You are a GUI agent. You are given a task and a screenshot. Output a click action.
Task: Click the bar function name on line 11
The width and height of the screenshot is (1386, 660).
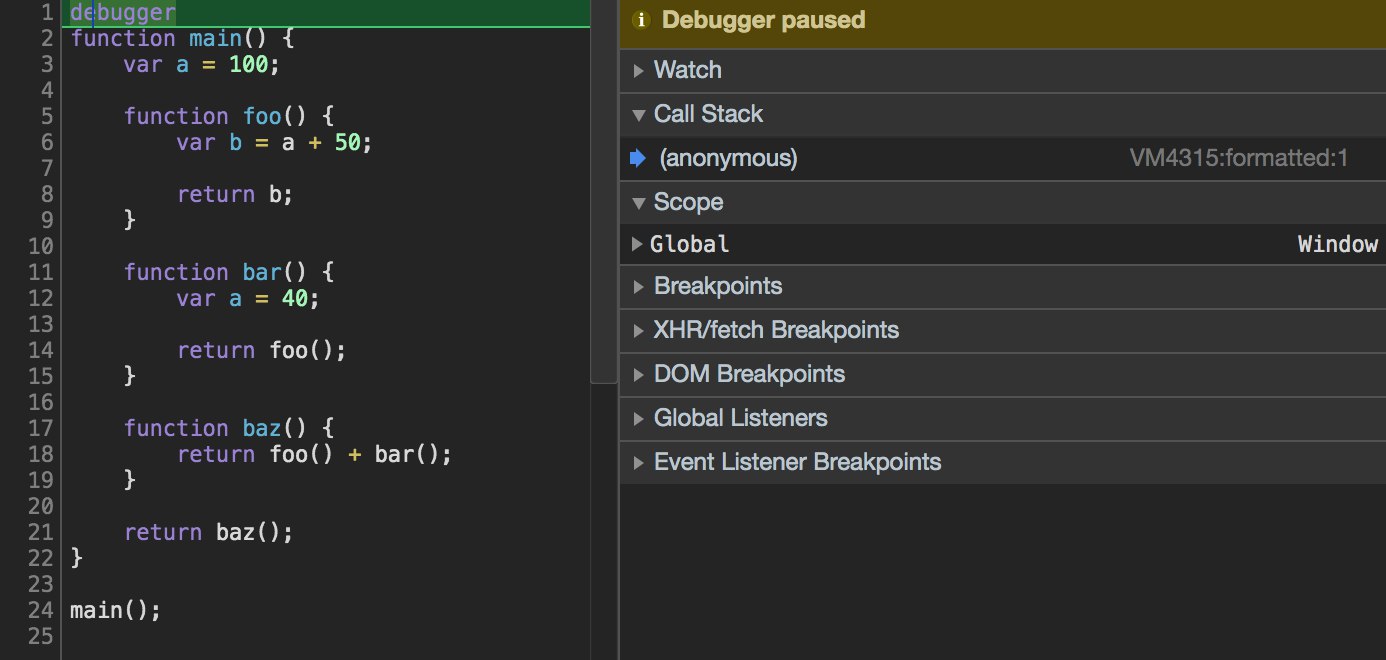click(261, 273)
